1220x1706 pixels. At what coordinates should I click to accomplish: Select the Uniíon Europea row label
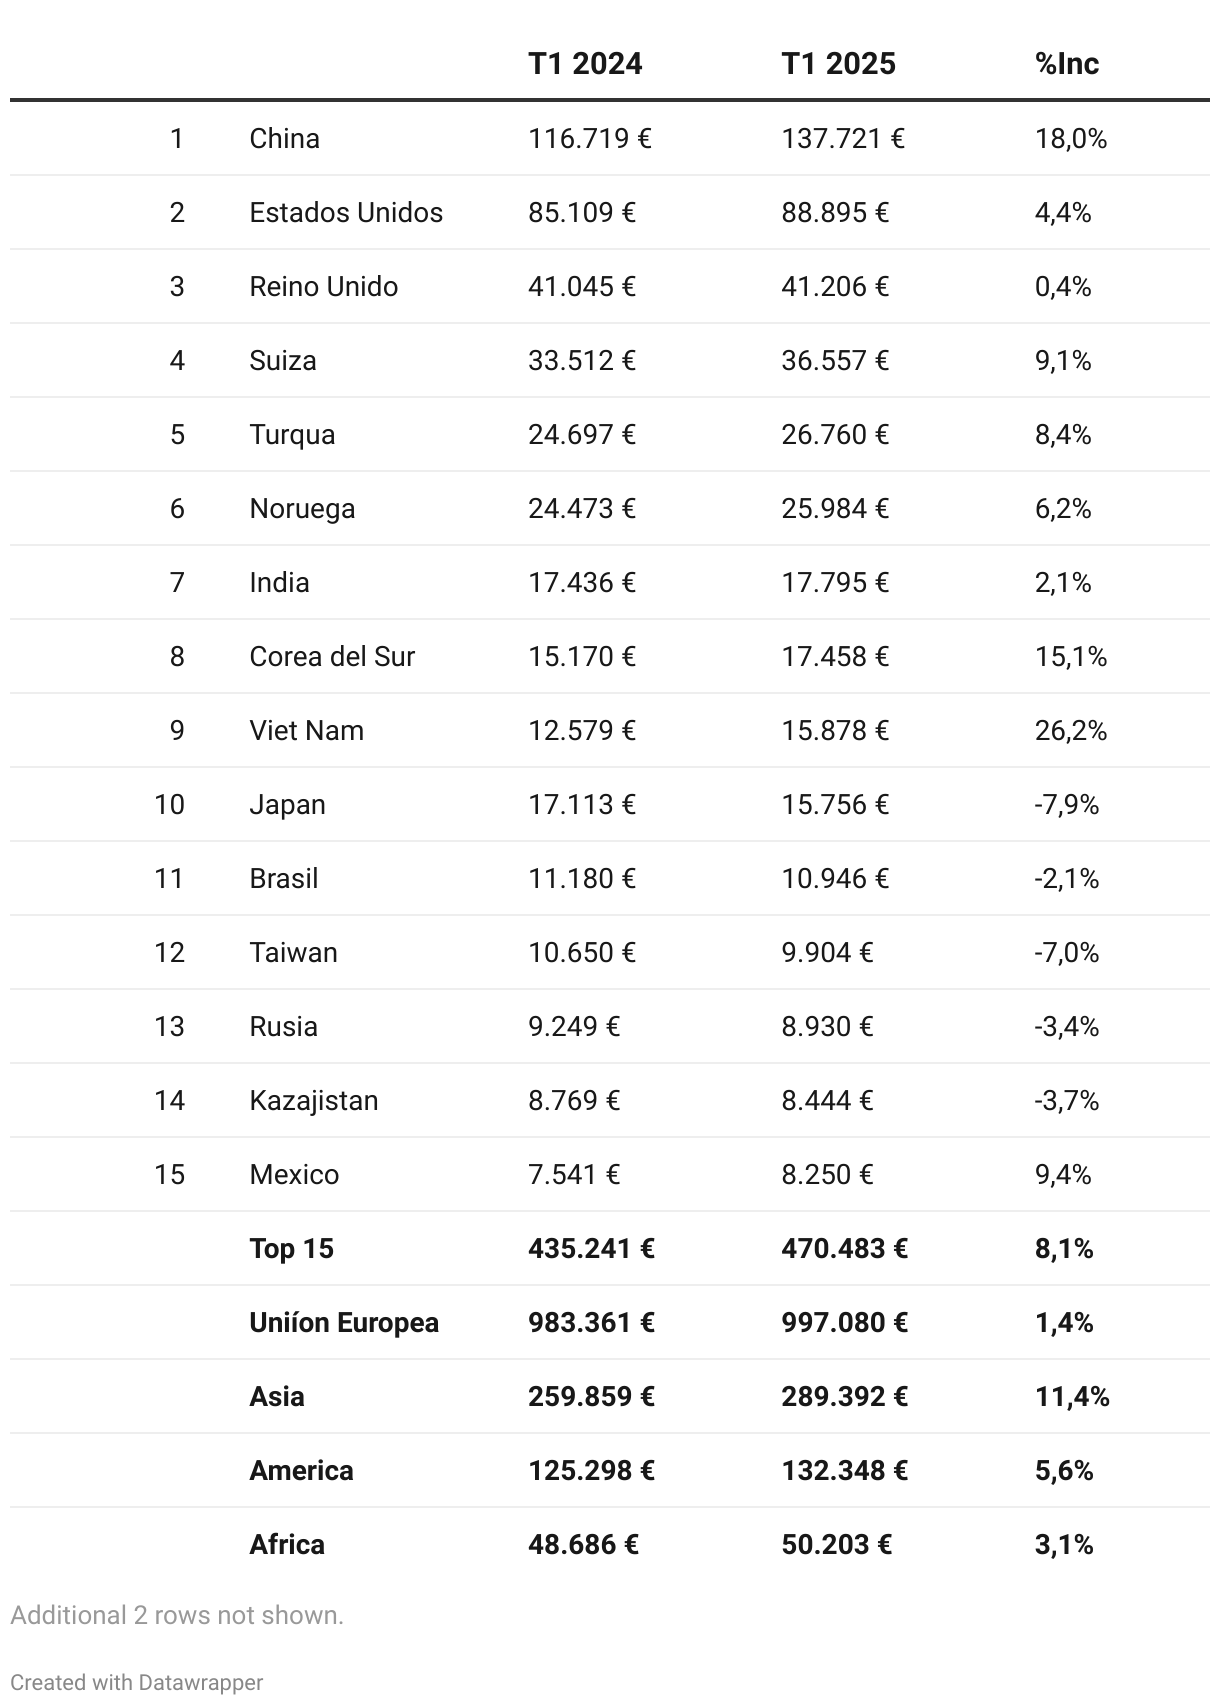point(344,1322)
